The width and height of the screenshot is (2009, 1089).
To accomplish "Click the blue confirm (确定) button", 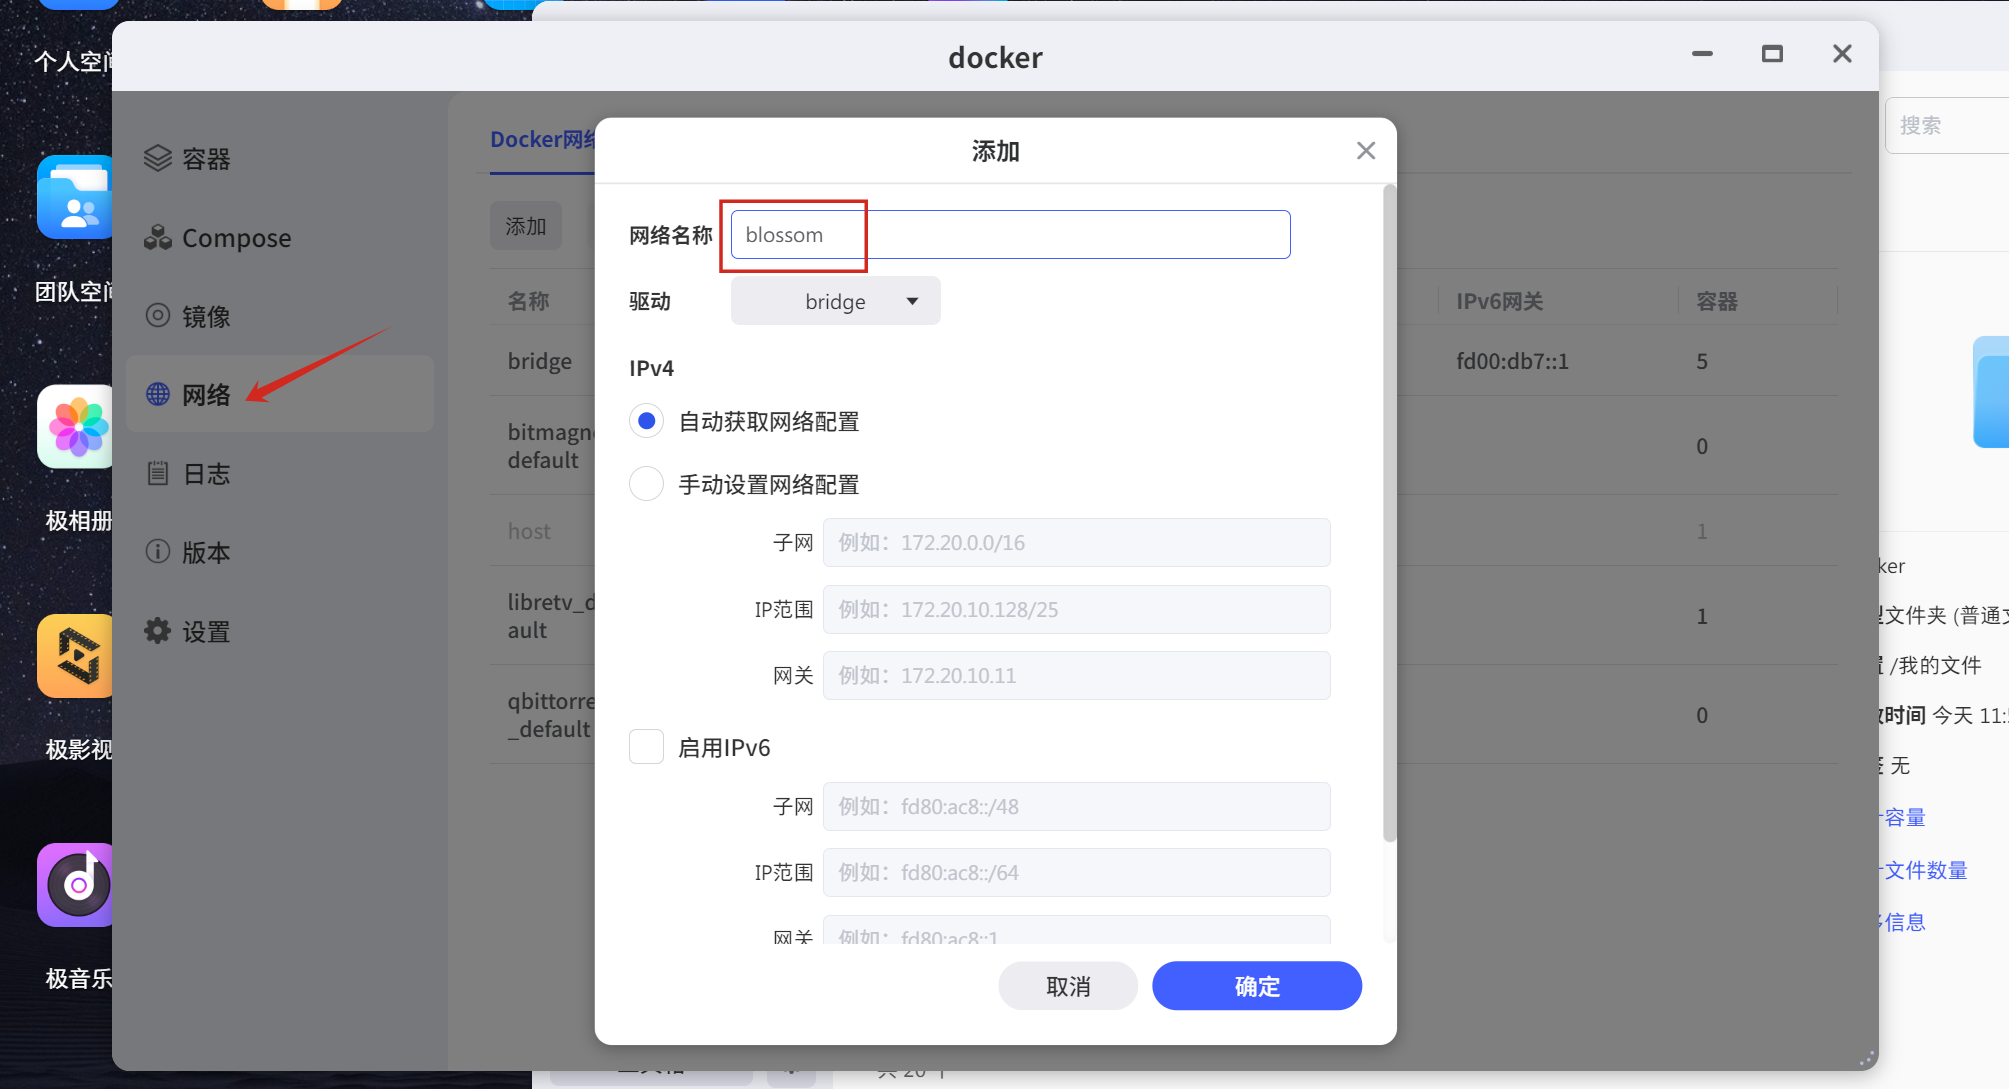I will (1256, 986).
